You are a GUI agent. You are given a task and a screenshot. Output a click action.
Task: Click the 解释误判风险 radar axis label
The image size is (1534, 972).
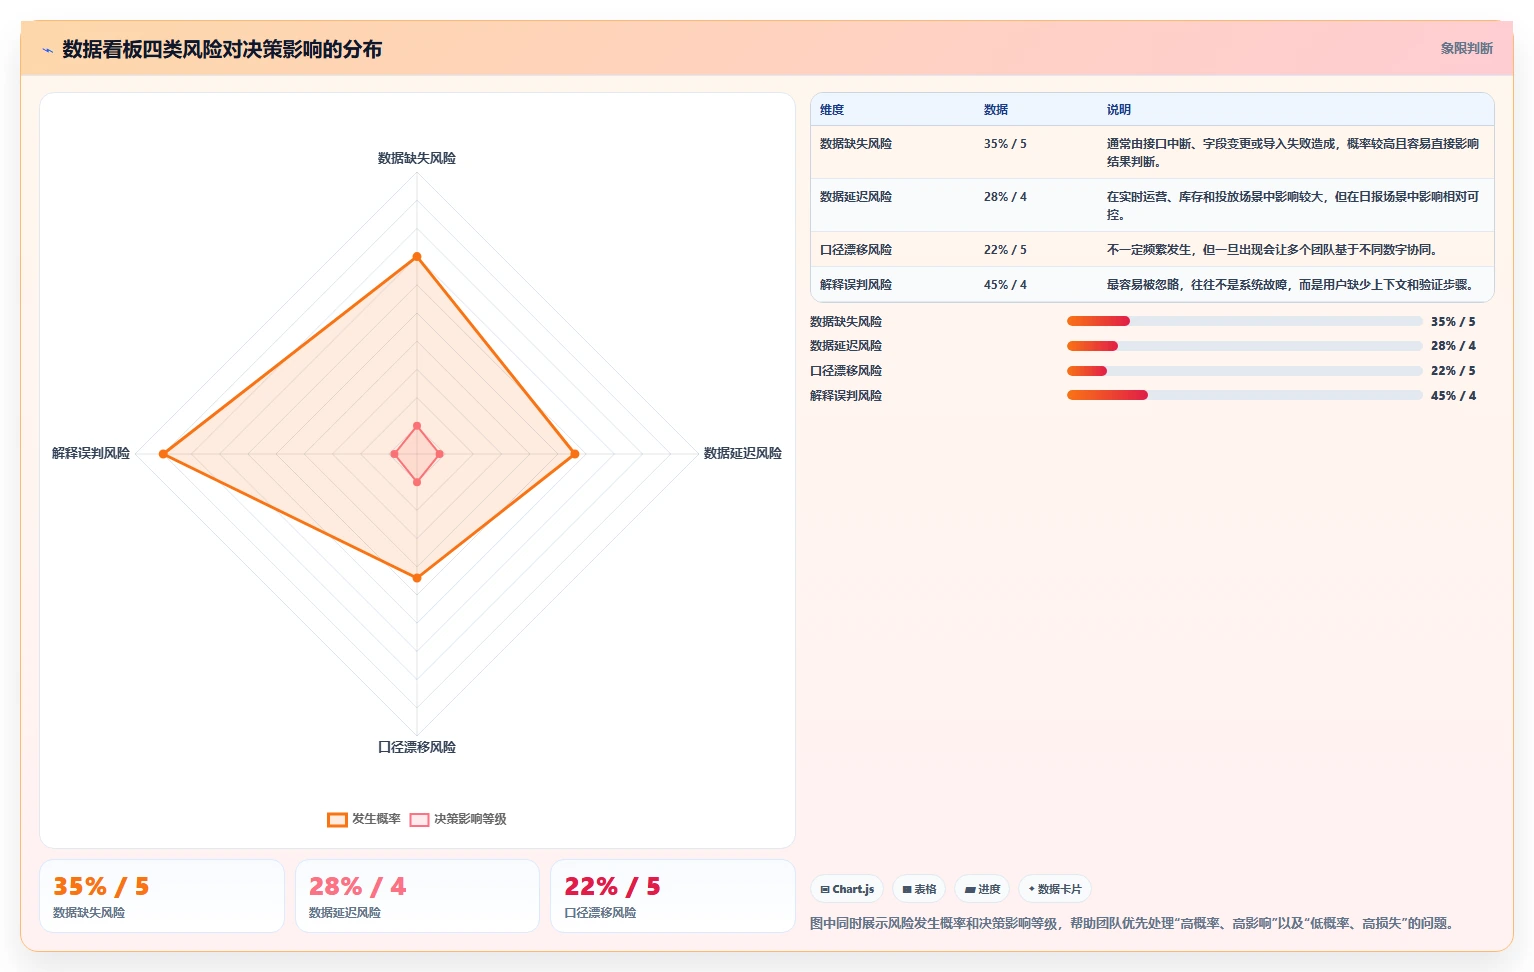pyautogui.click(x=91, y=453)
